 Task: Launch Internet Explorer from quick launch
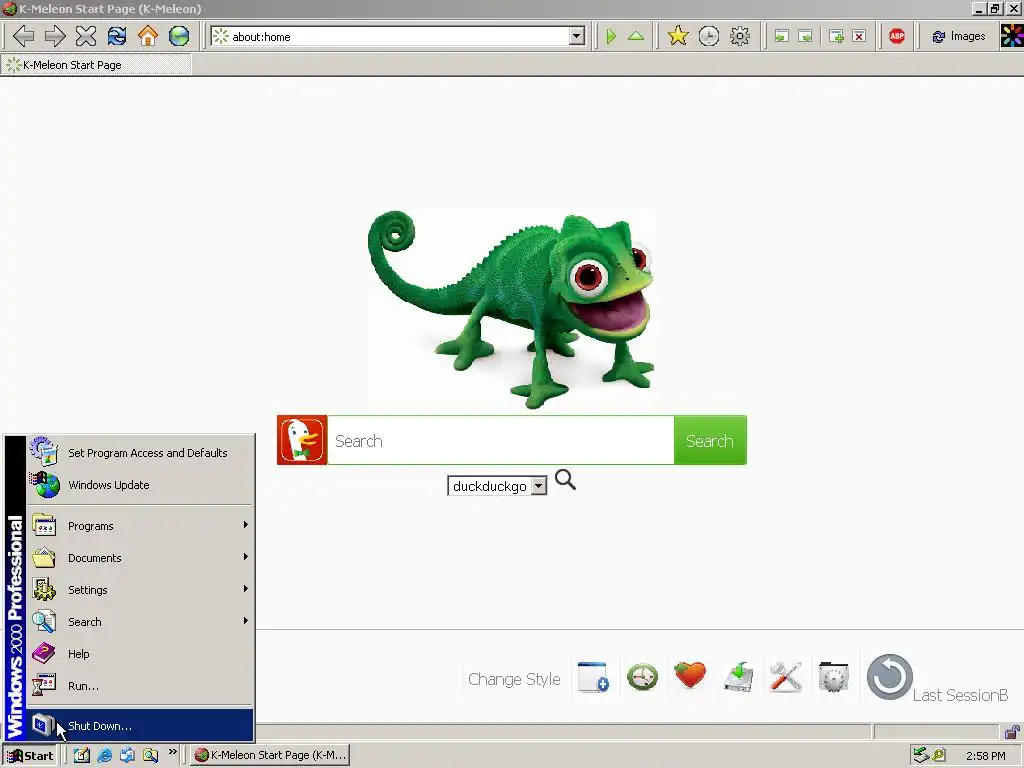click(x=104, y=755)
